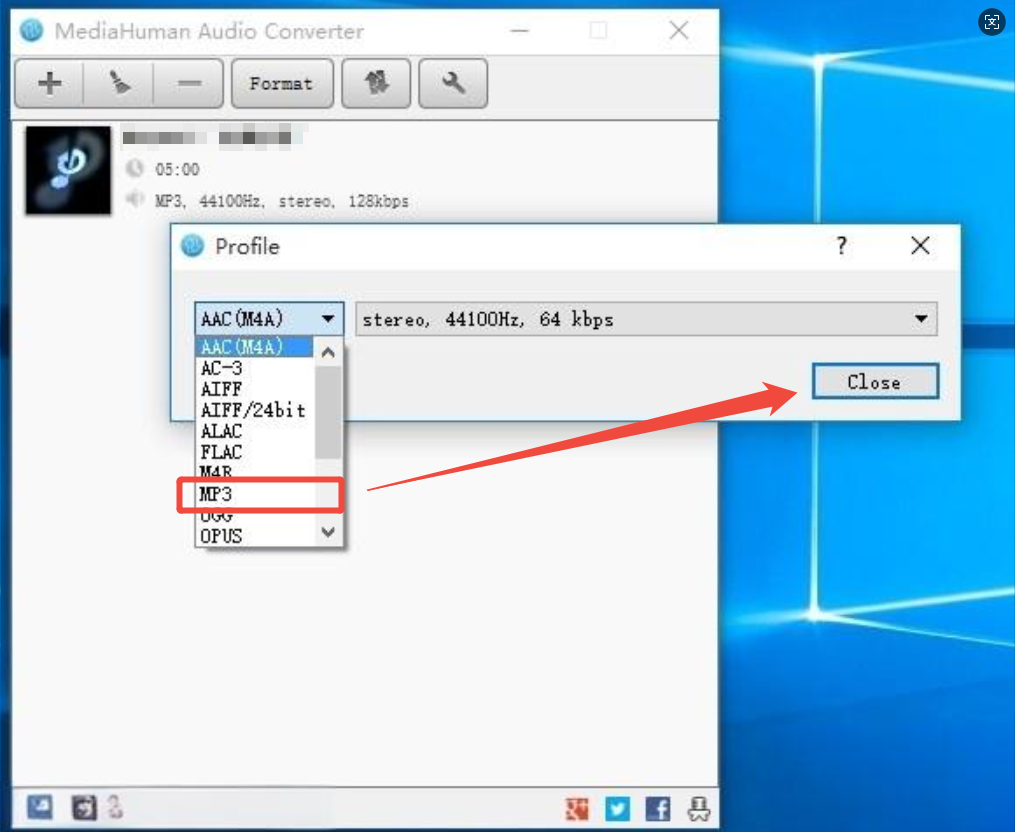The image size is (1015, 834).
Task: Choose OPUS in the format list
Action: [x=254, y=536]
